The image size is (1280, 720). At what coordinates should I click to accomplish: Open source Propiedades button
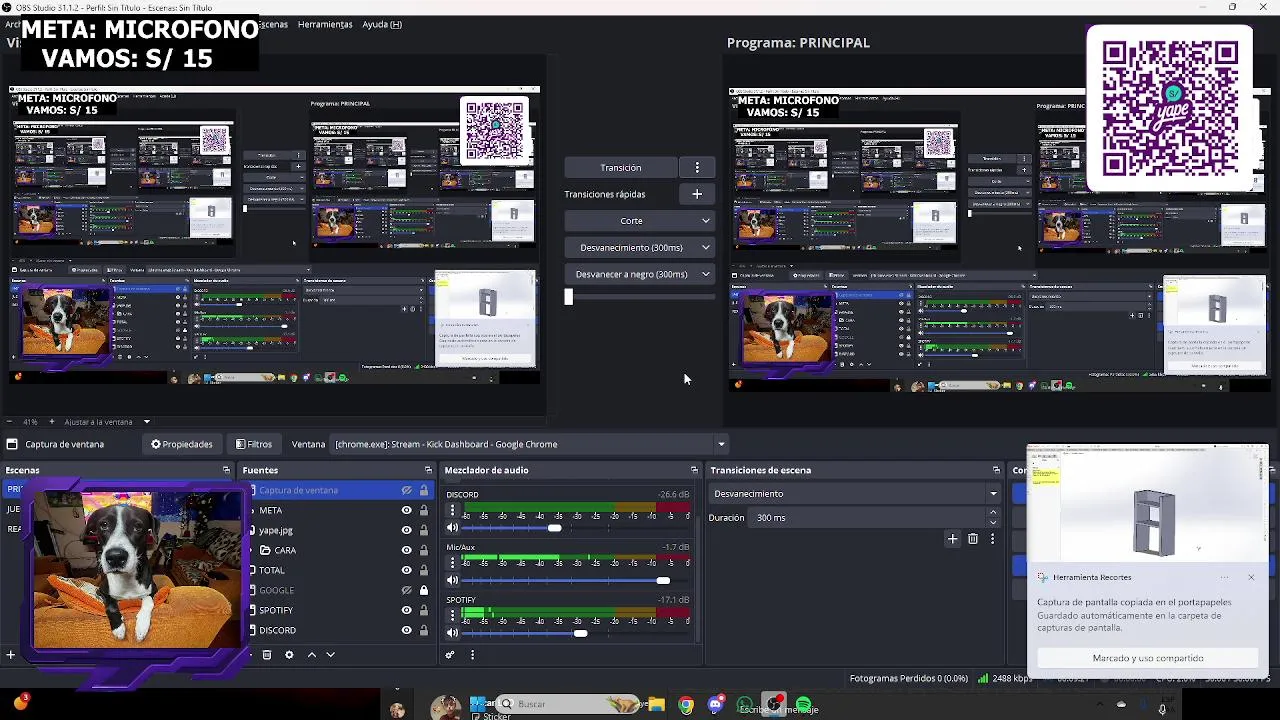[182, 444]
